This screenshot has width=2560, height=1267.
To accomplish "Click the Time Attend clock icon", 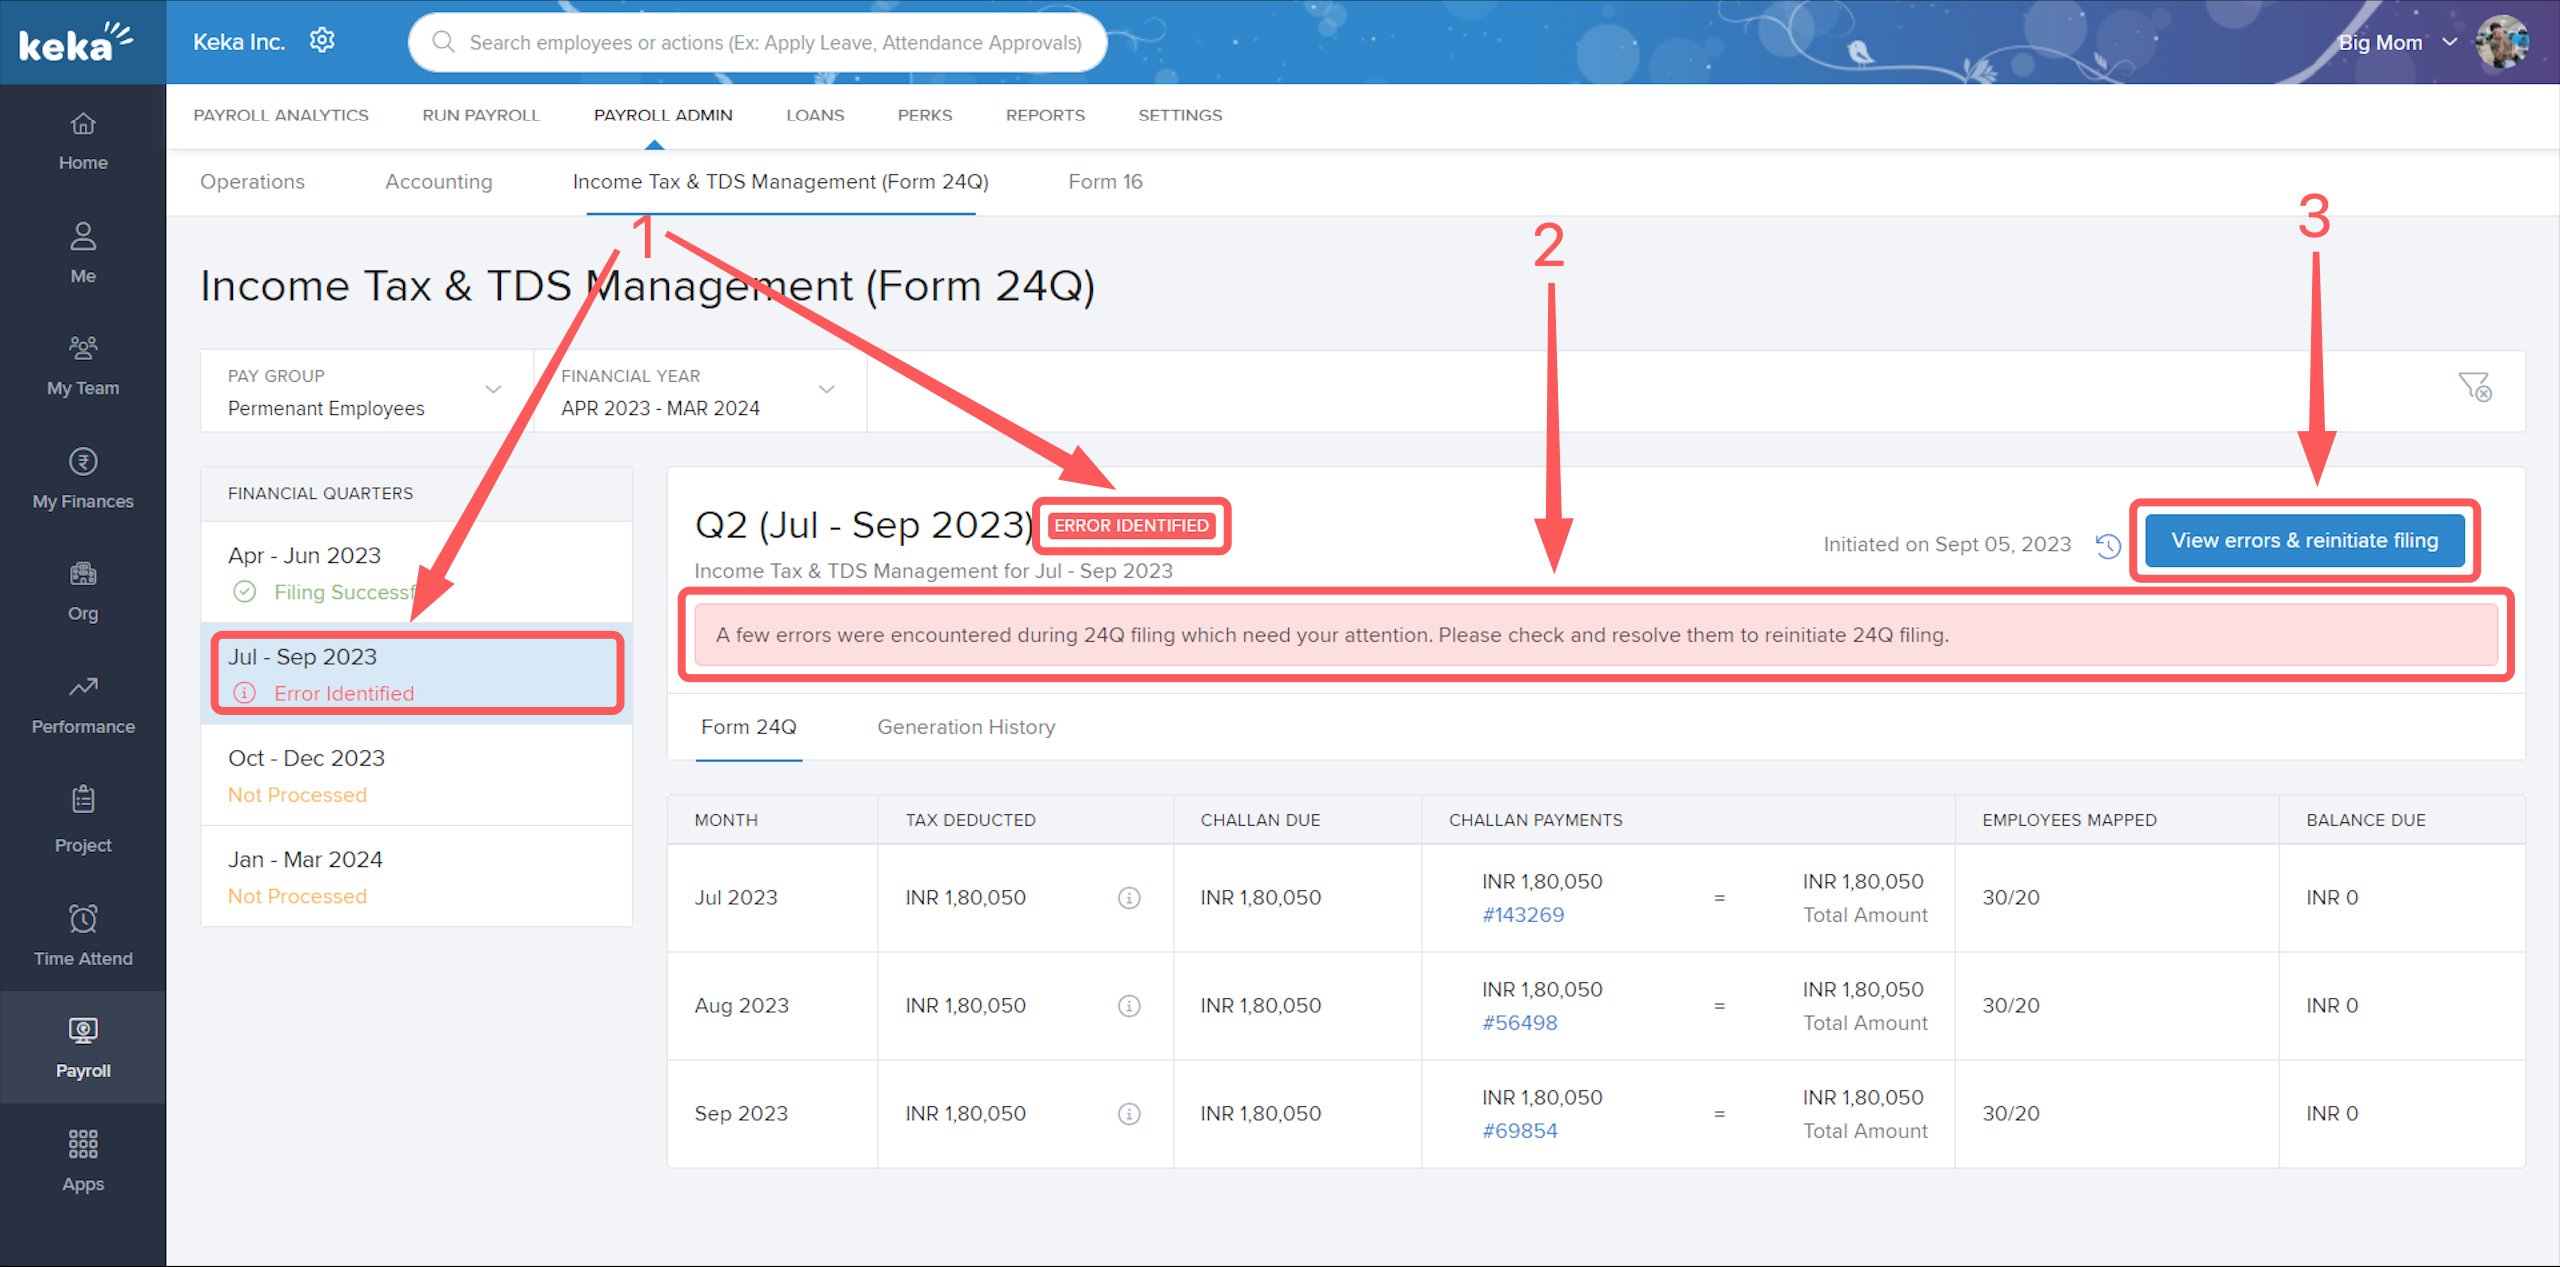I will click(x=83, y=919).
